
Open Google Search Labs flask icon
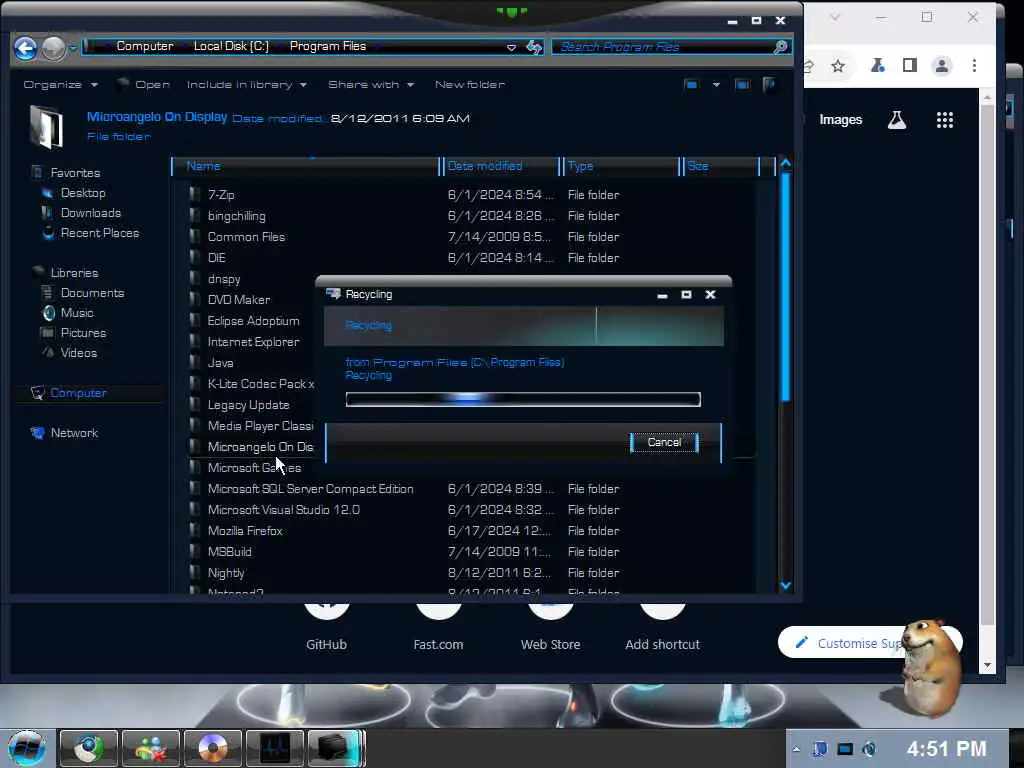pos(897,120)
